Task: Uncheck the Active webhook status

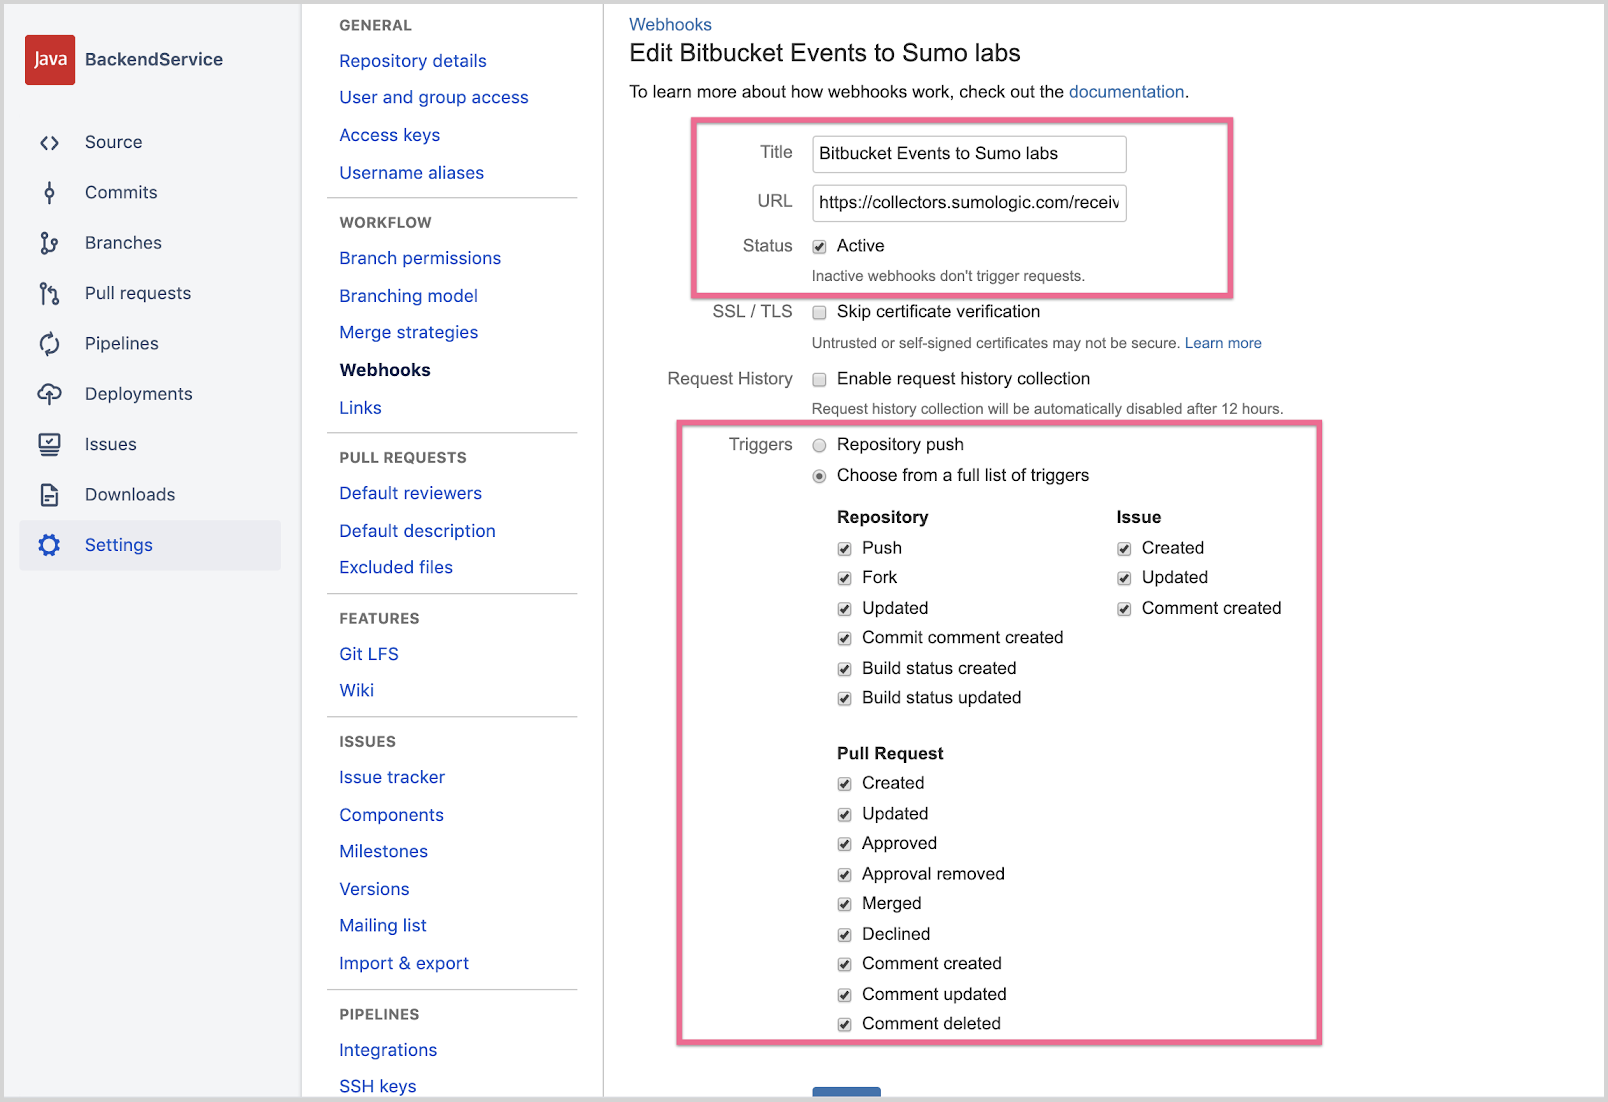Action: (x=819, y=246)
